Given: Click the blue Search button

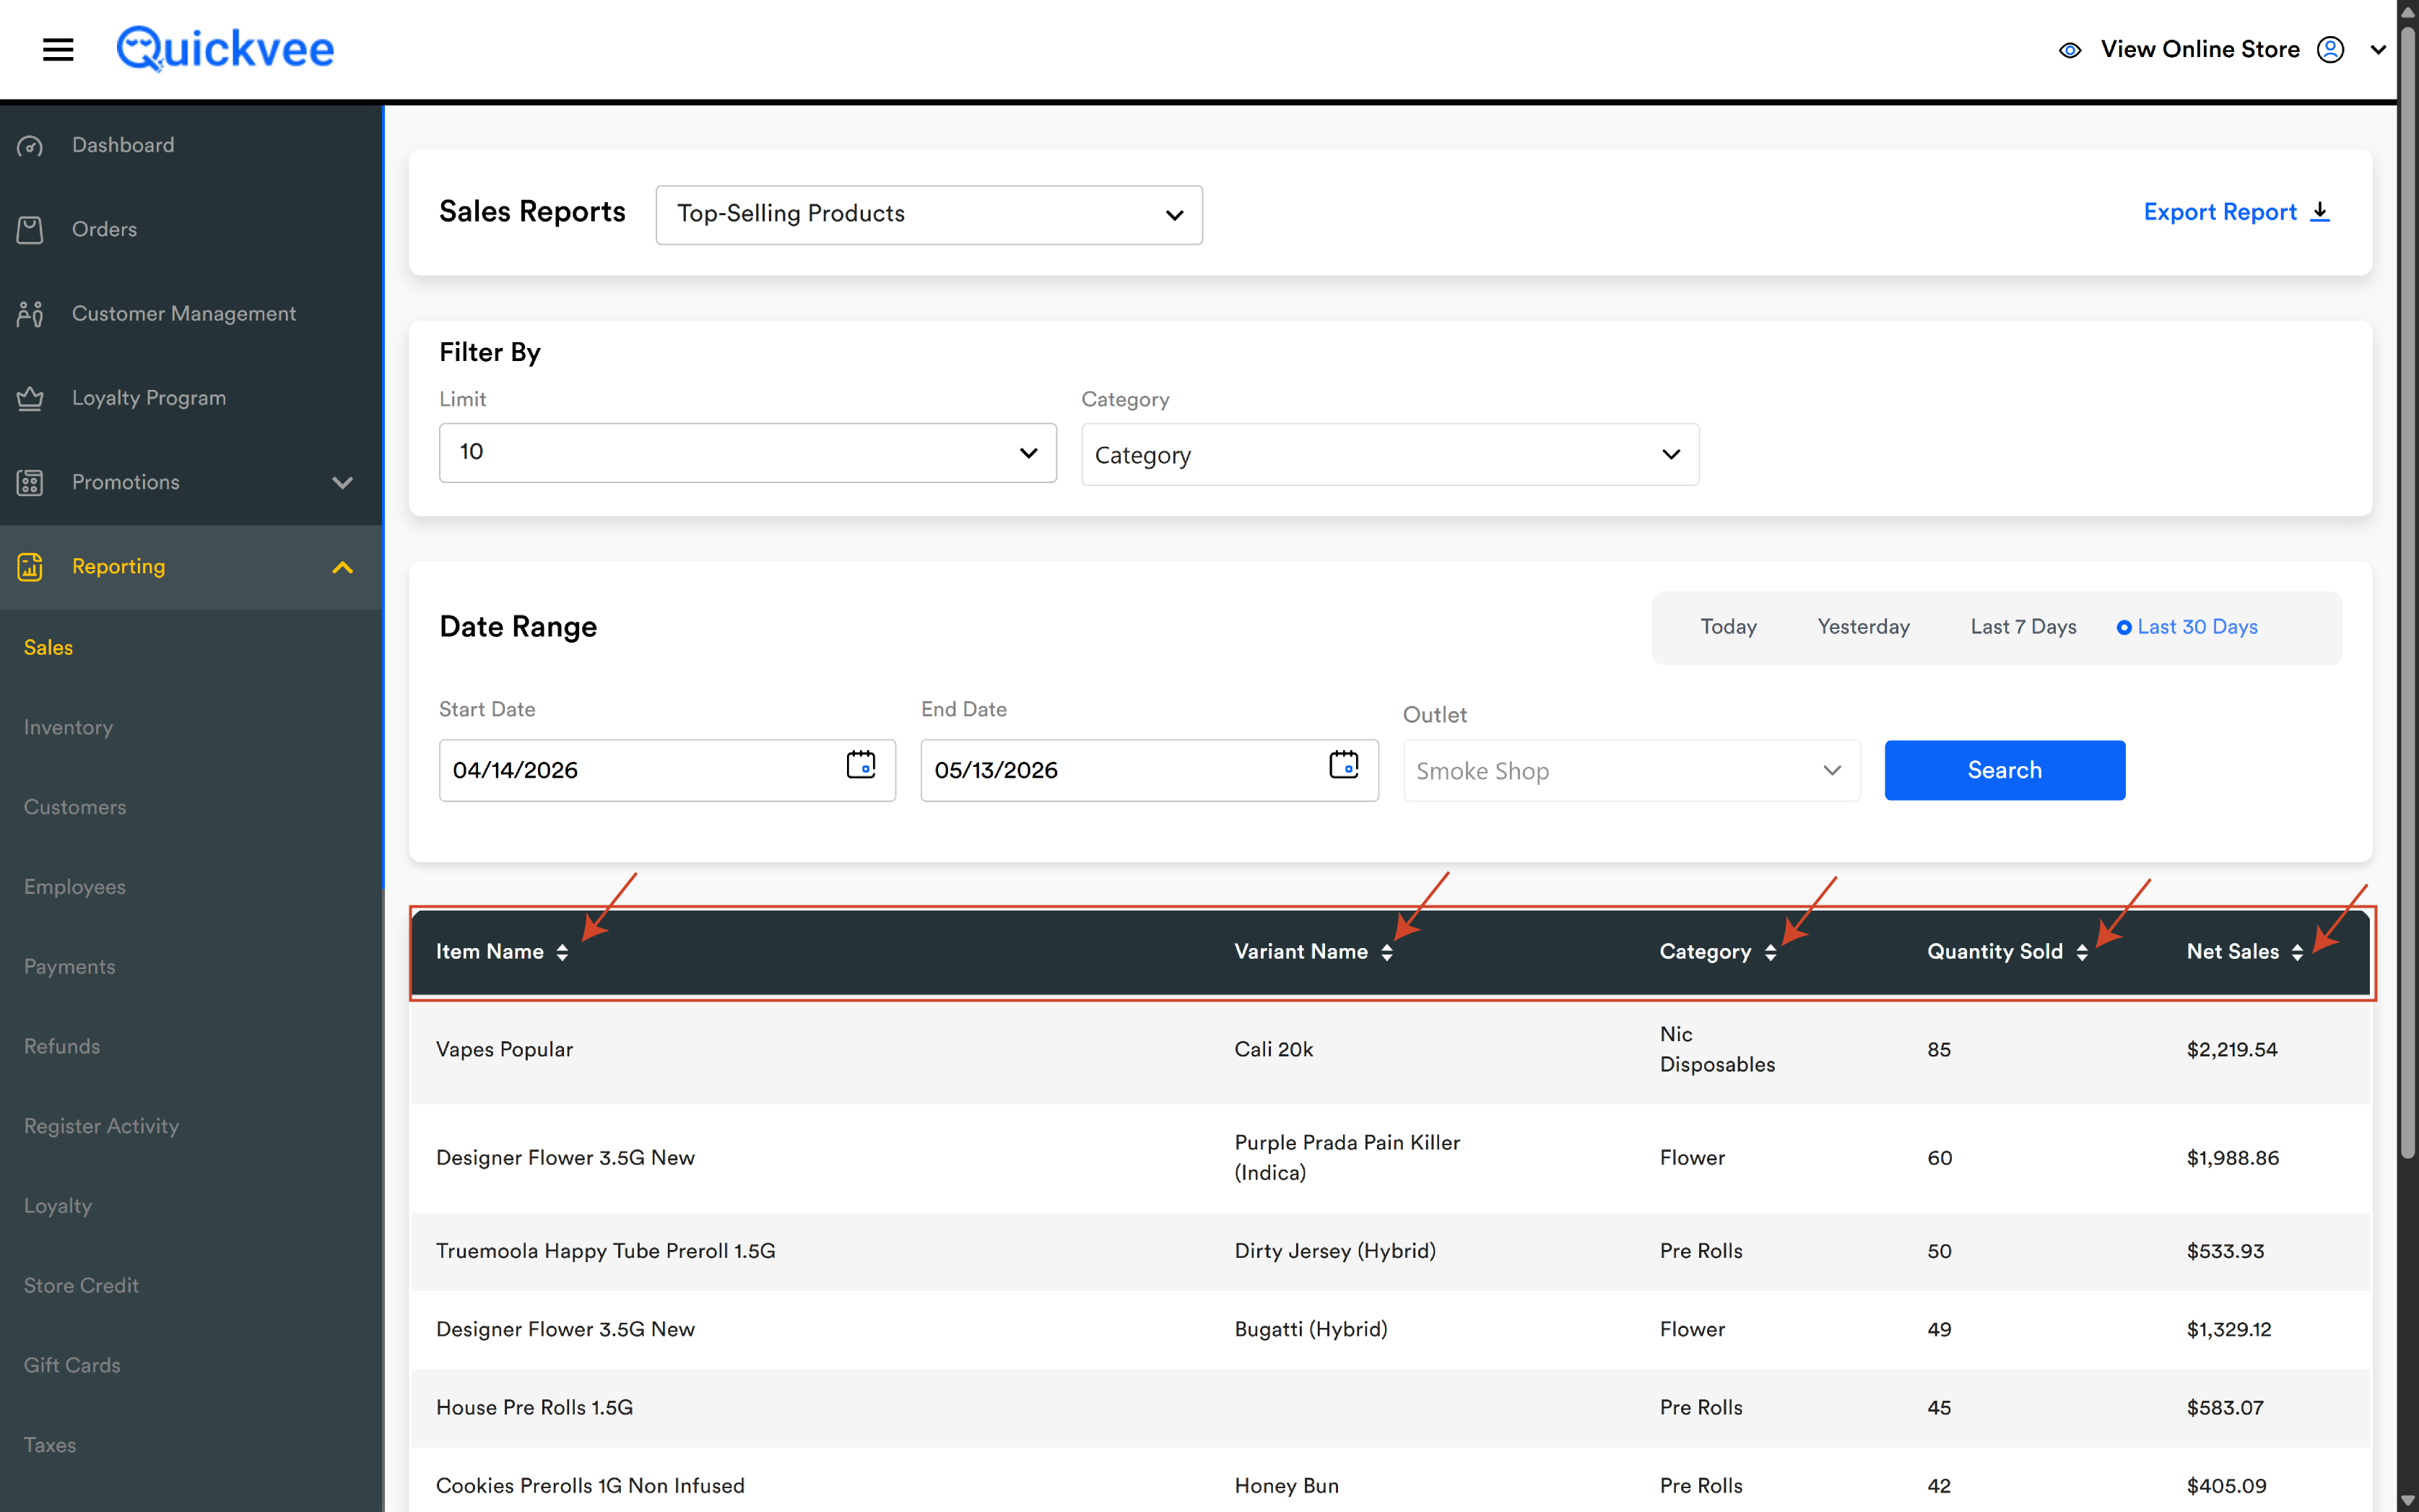Looking at the screenshot, I should coord(2004,770).
